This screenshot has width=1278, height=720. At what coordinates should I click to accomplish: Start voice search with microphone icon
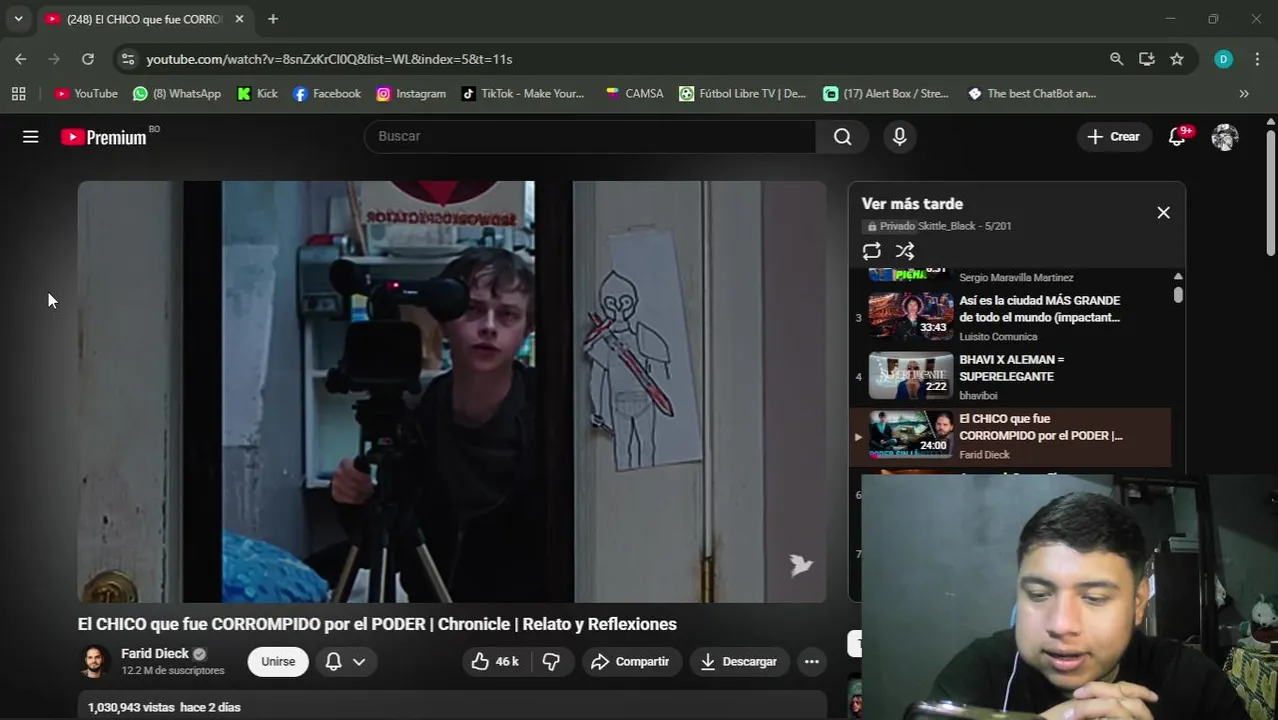900,137
